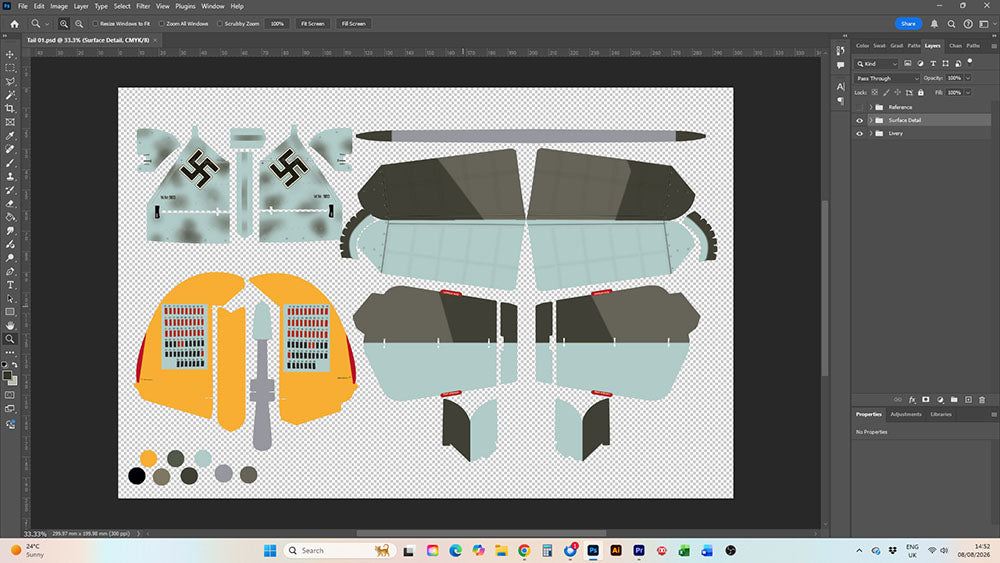Enable Zoom All Windows checkbox

(x=162, y=24)
